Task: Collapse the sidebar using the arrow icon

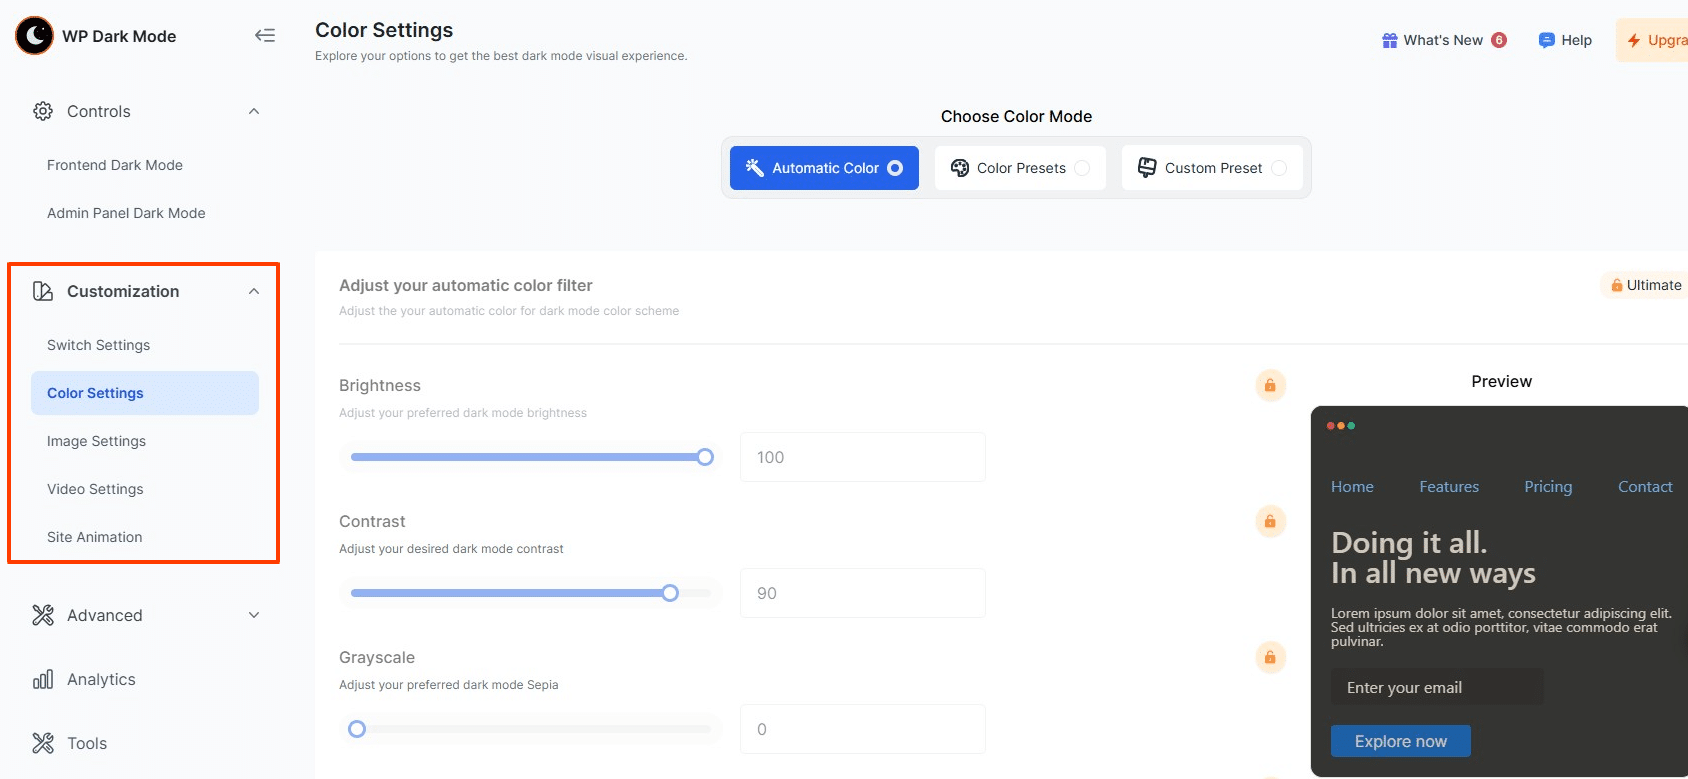Action: [x=264, y=36]
